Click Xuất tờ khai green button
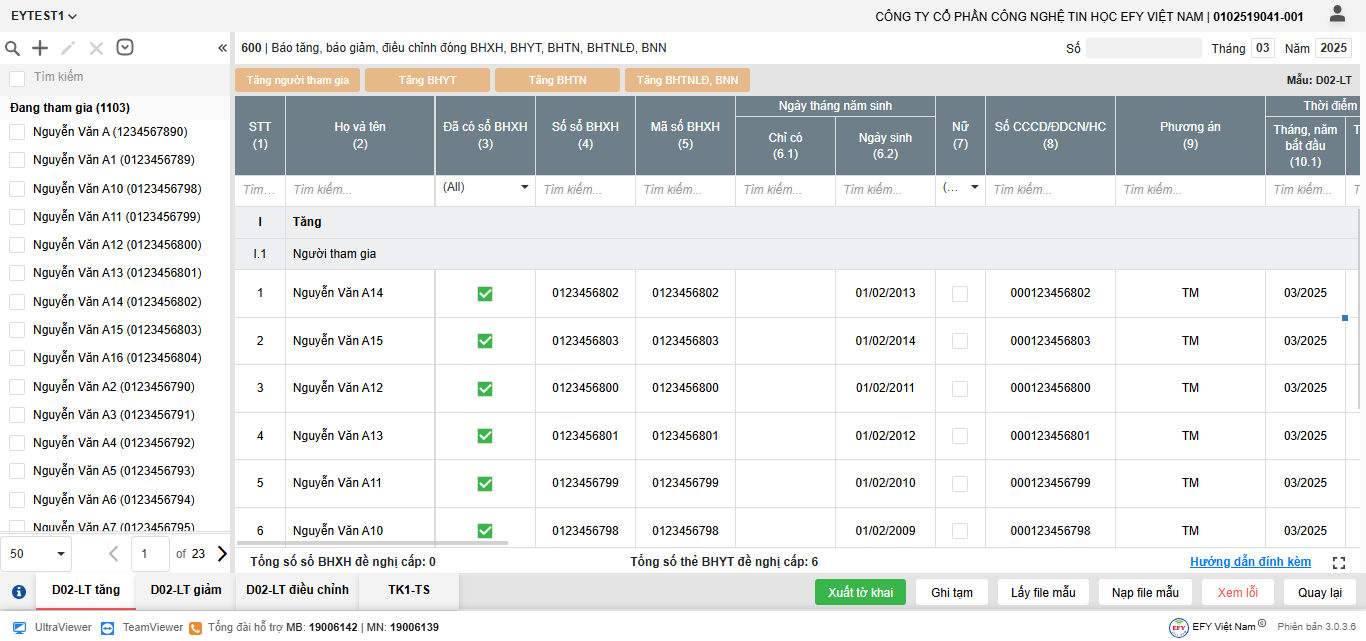This screenshot has height=641, width=1366. [860, 592]
